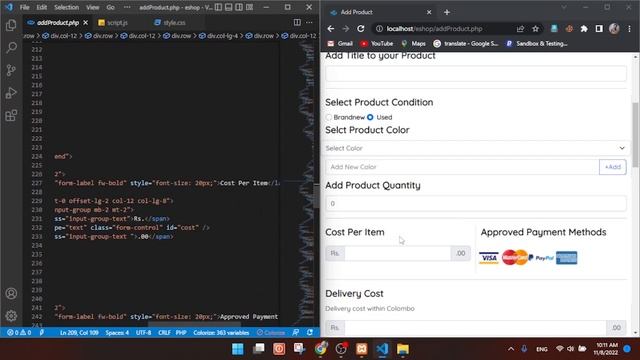Share this page icon in address bar
The image size is (640, 360).
[x=520, y=29]
